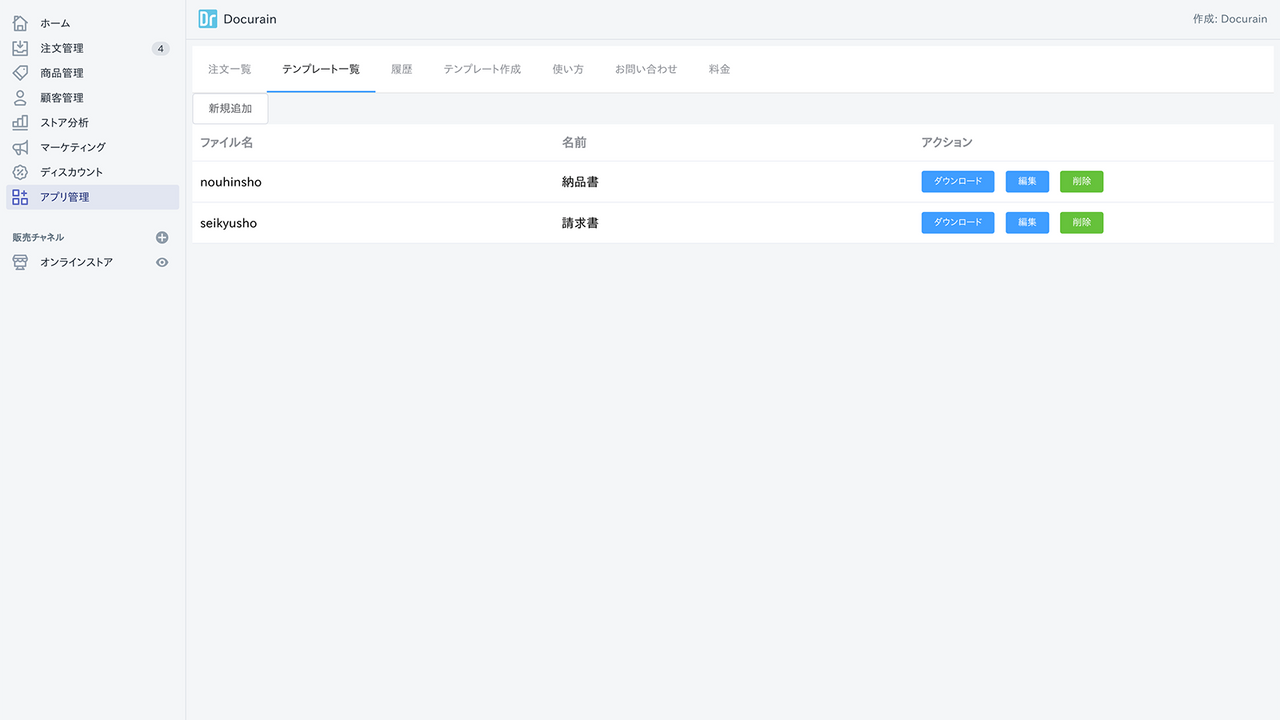This screenshot has height=720, width=1280.
Task: Click the marketing megaphone icon
Action: [x=20, y=147]
